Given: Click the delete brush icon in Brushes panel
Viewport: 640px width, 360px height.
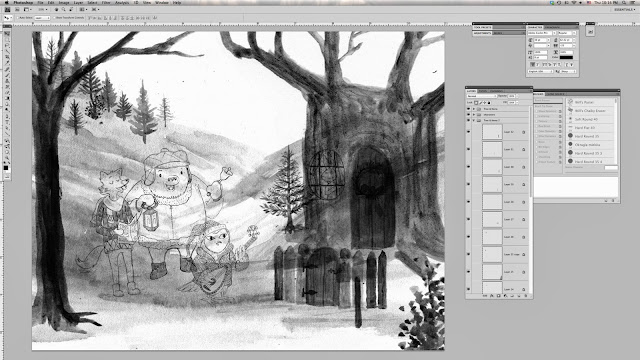Looking at the screenshot, I should point(613,201).
